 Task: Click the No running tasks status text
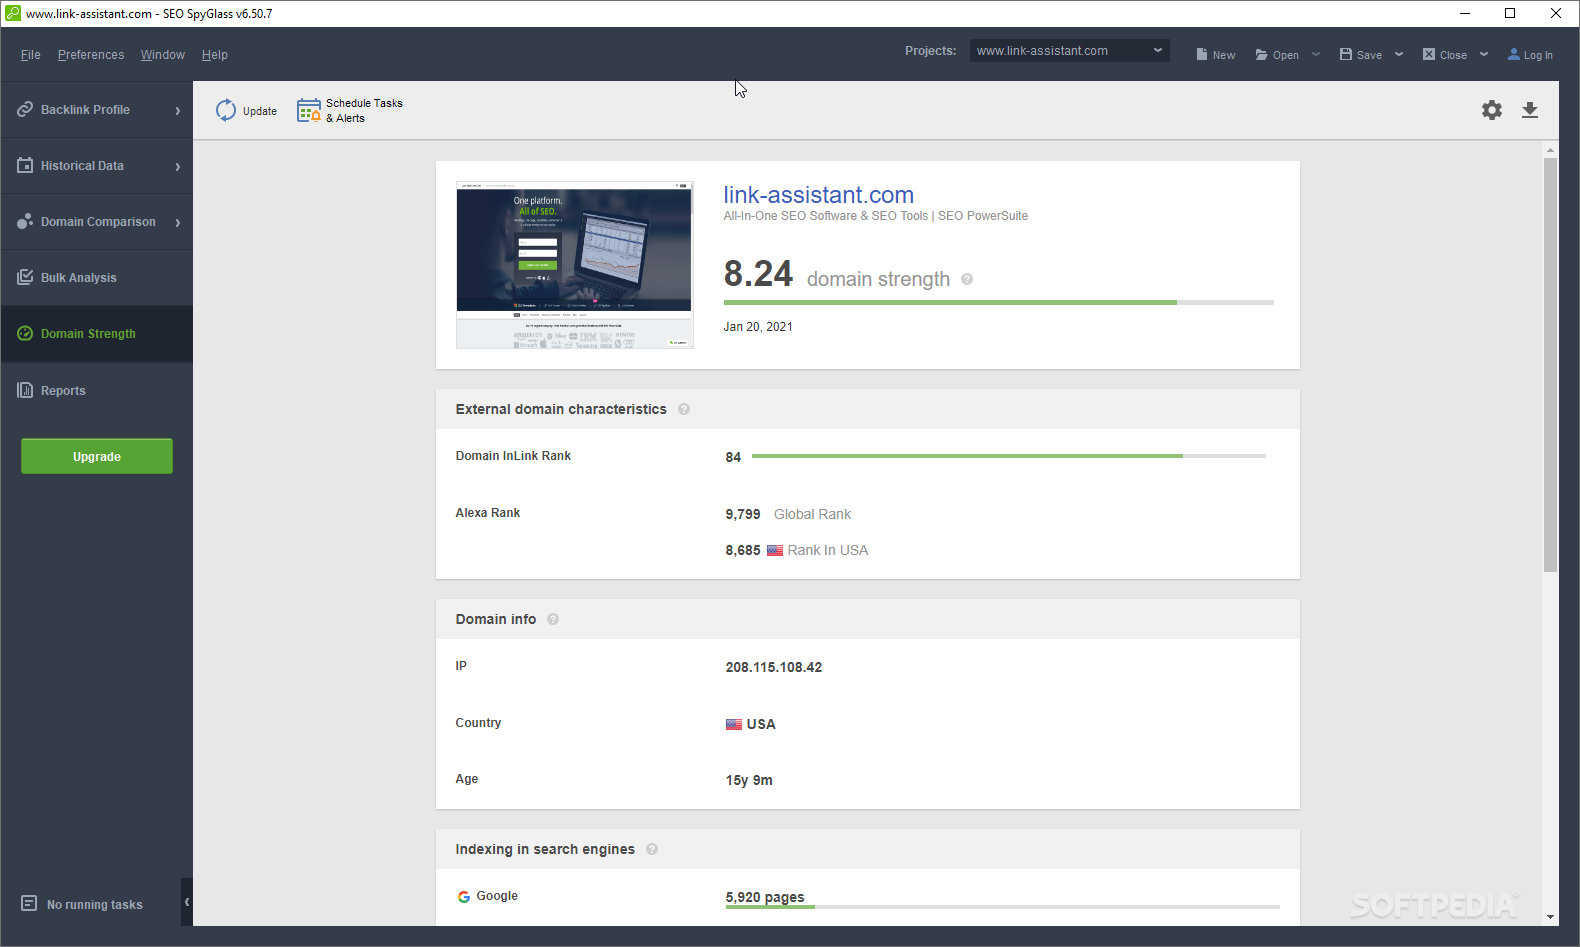(95, 905)
